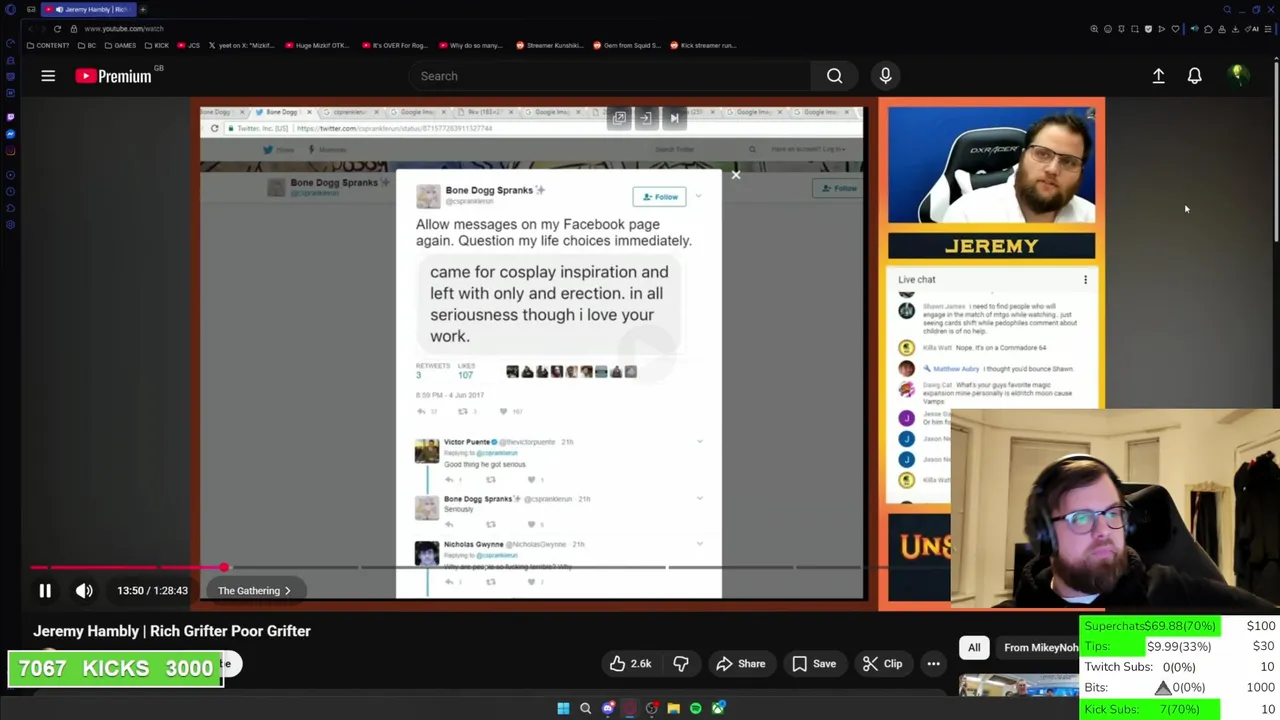Switch to the Jeremy Hambly browser tab
Viewport: 1280px width, 720px height.
[88, 9]
